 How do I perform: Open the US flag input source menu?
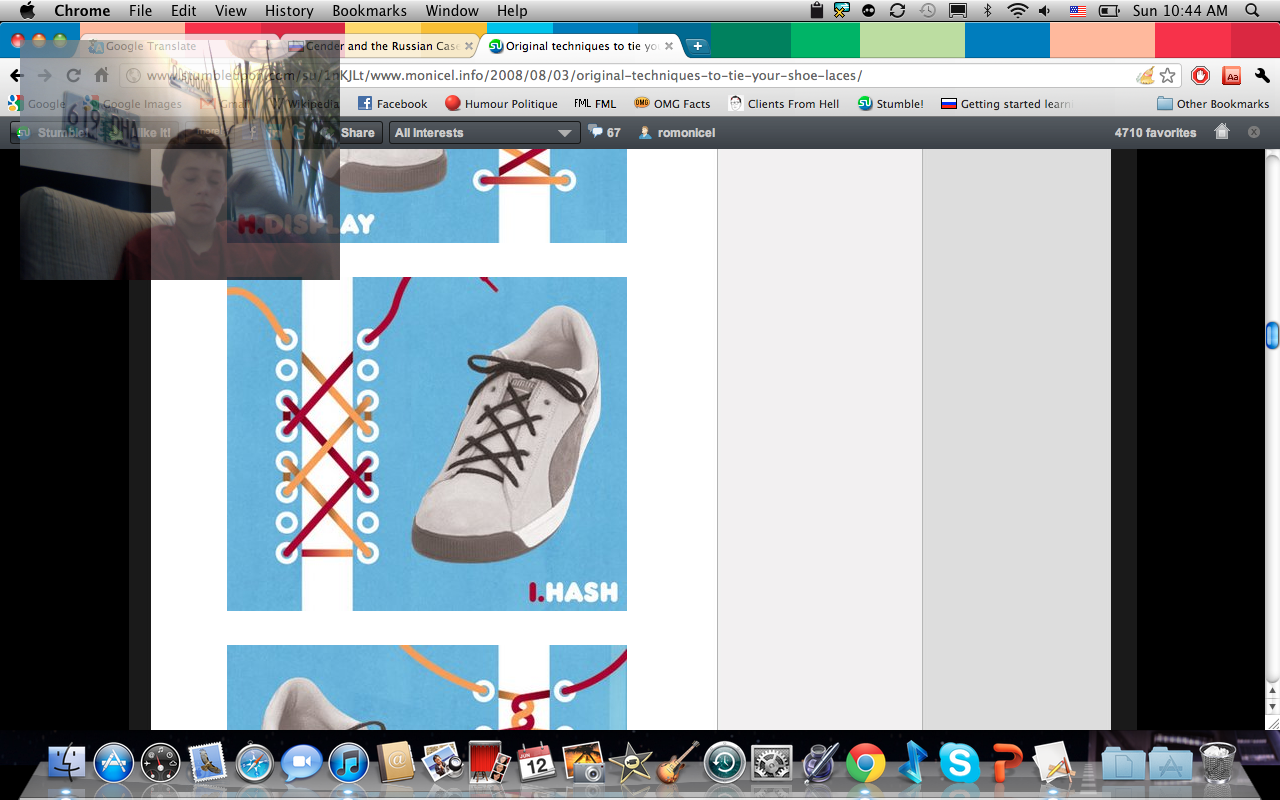click(1077, 11)
